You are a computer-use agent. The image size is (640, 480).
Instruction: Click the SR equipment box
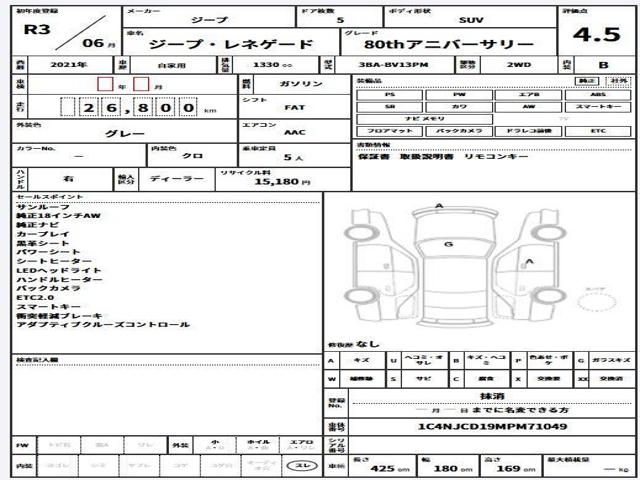[x=389, y=107]
